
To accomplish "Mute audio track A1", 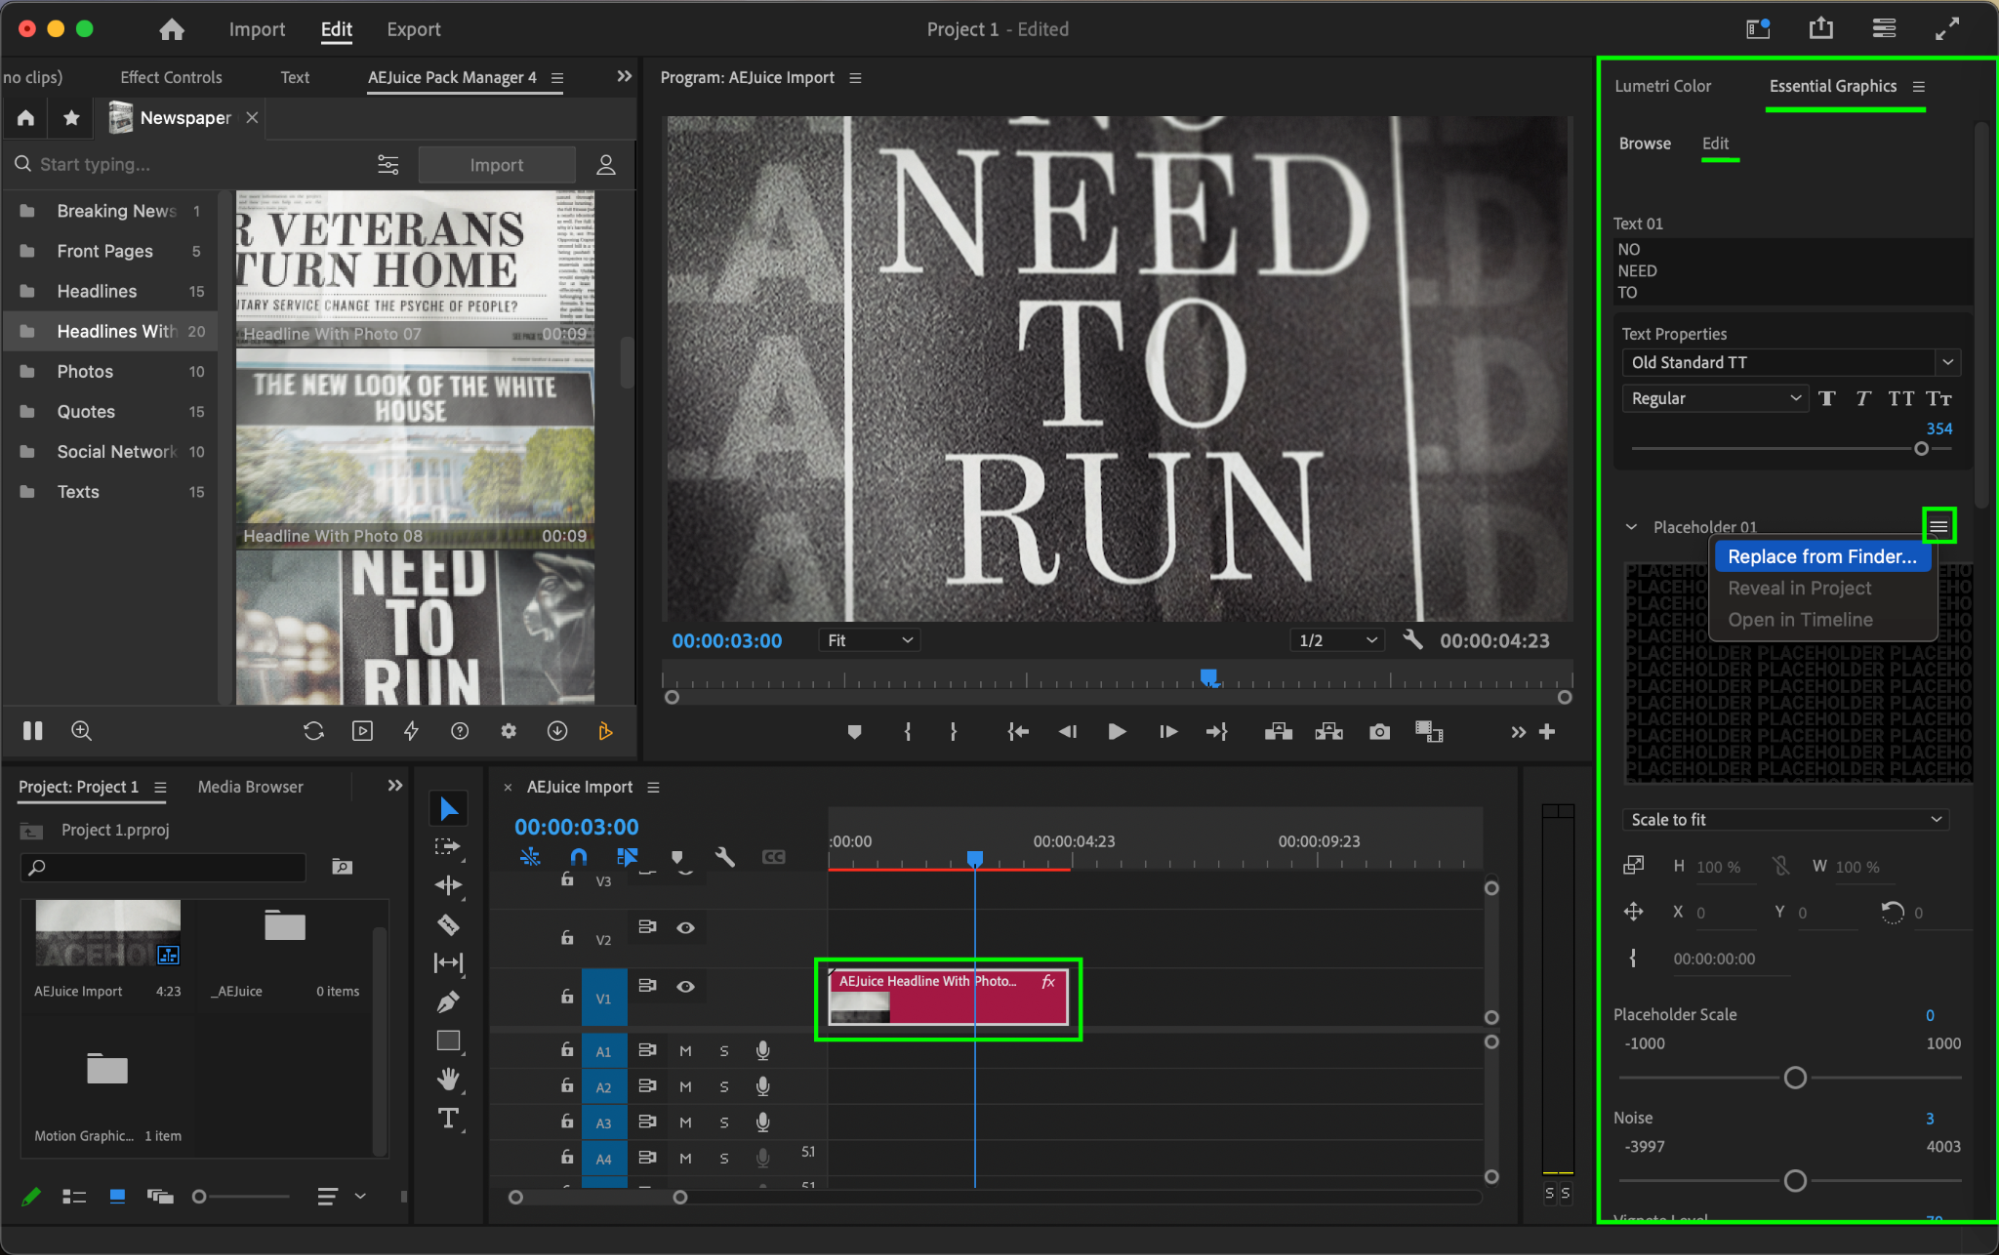I will tap(685, 1051).
